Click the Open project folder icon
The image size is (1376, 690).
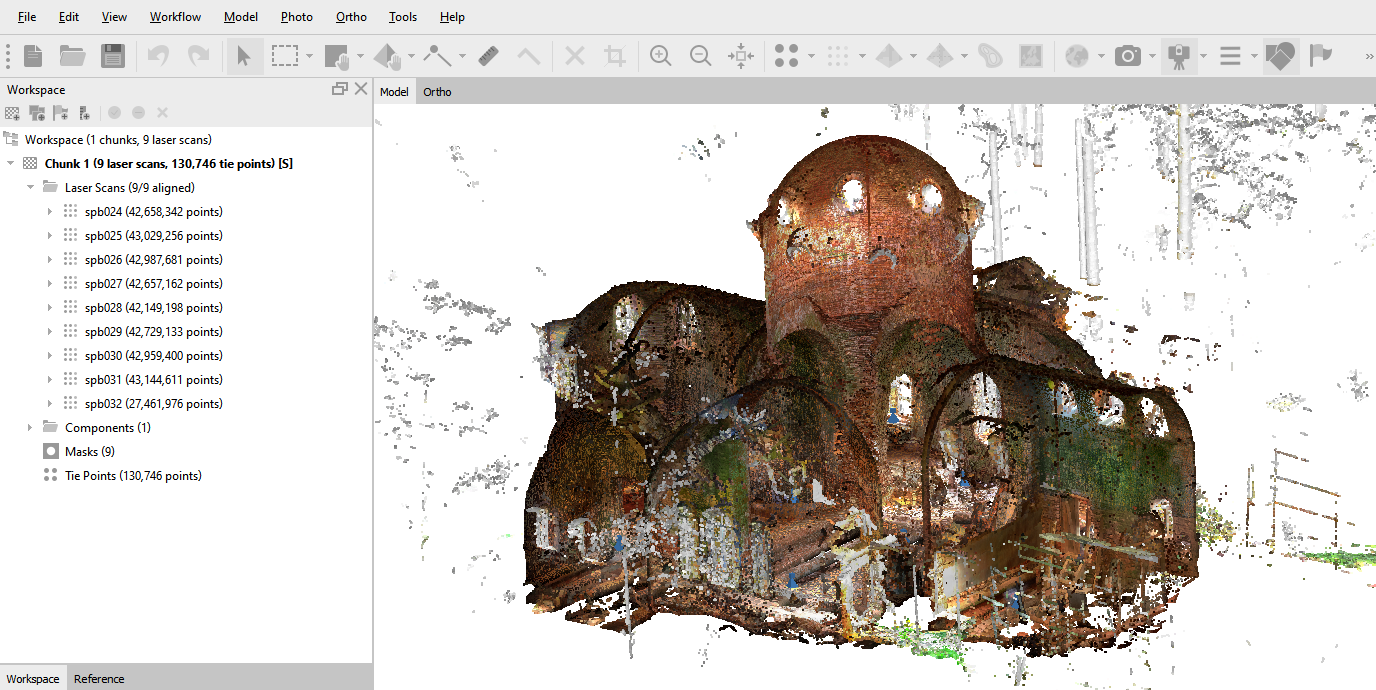coord(72,56)
